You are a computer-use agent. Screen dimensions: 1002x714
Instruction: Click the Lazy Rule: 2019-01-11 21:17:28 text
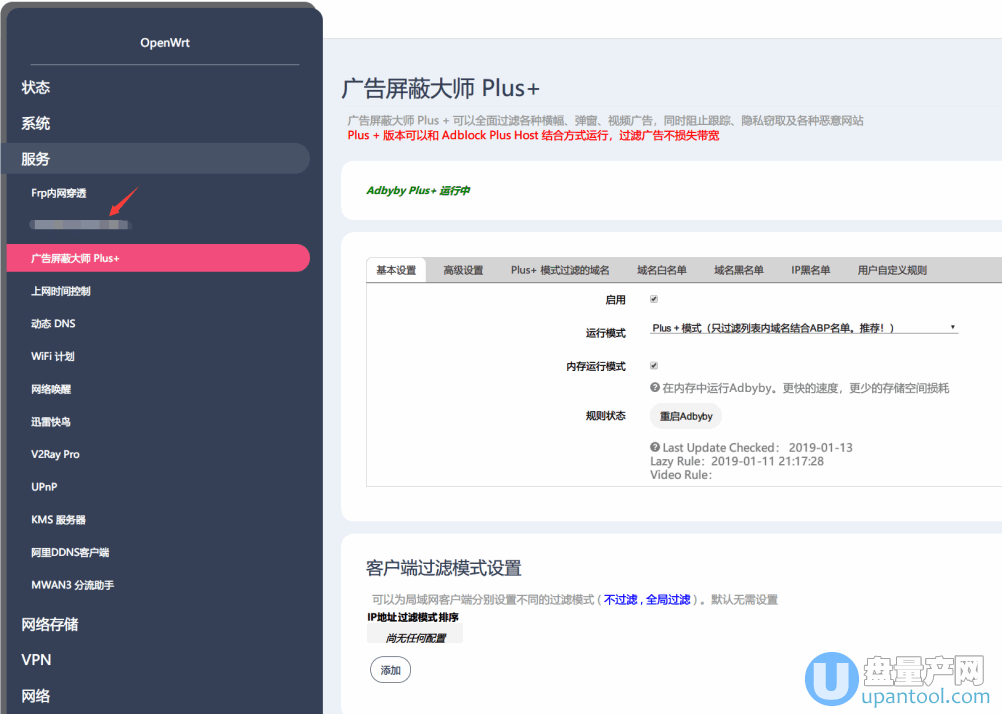(737, 461)
